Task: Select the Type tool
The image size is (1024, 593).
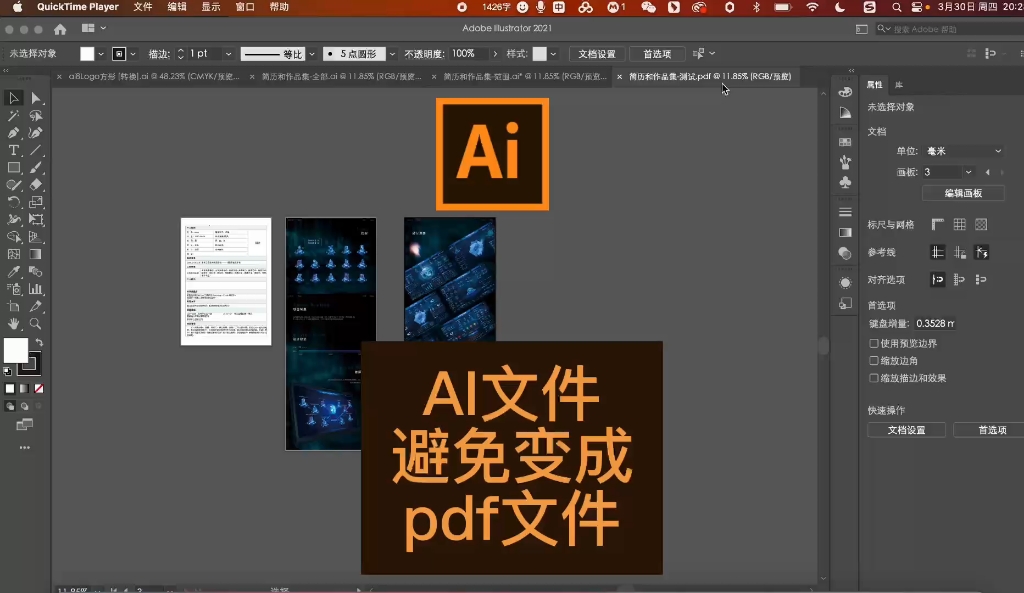Action: [x=14, y=150]
